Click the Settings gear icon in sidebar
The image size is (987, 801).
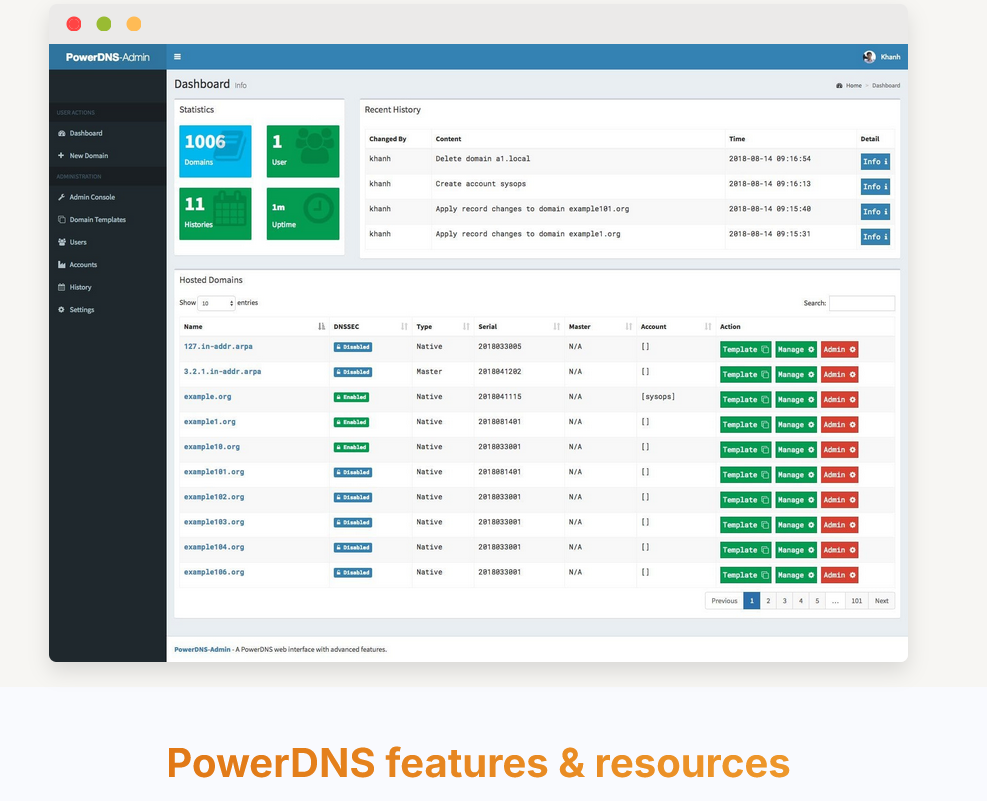pos(62,310)
